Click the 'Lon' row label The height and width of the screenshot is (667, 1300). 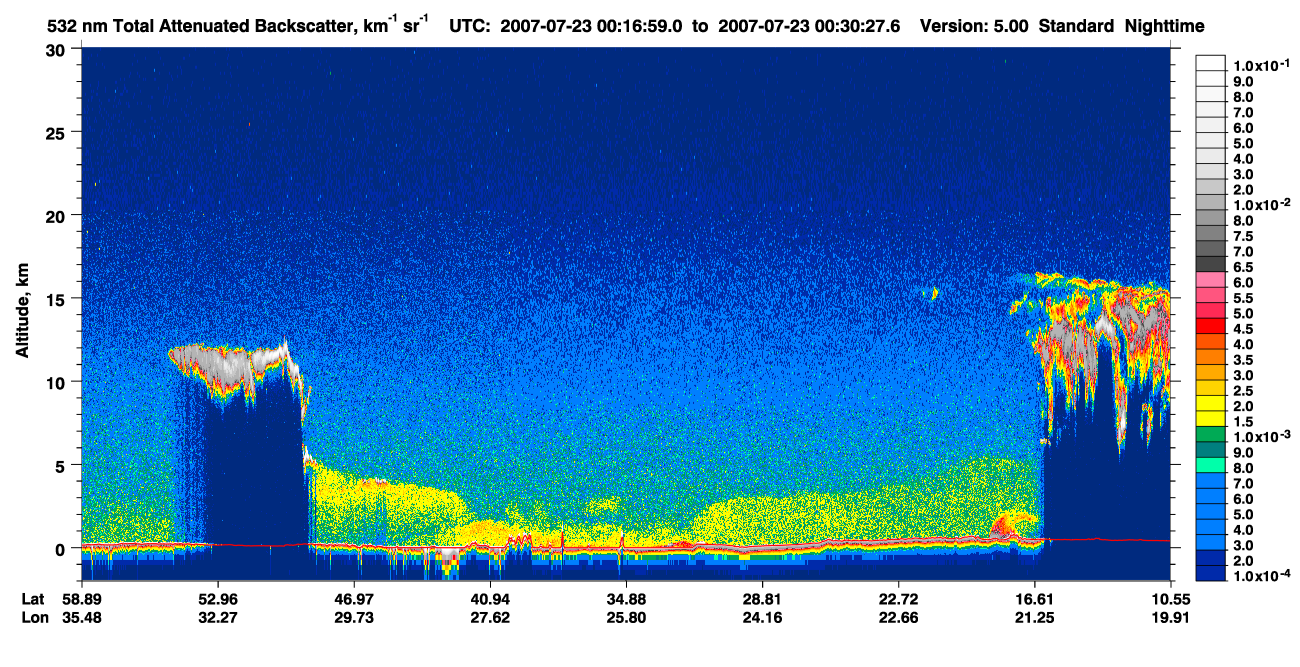[x=35, y=617]
